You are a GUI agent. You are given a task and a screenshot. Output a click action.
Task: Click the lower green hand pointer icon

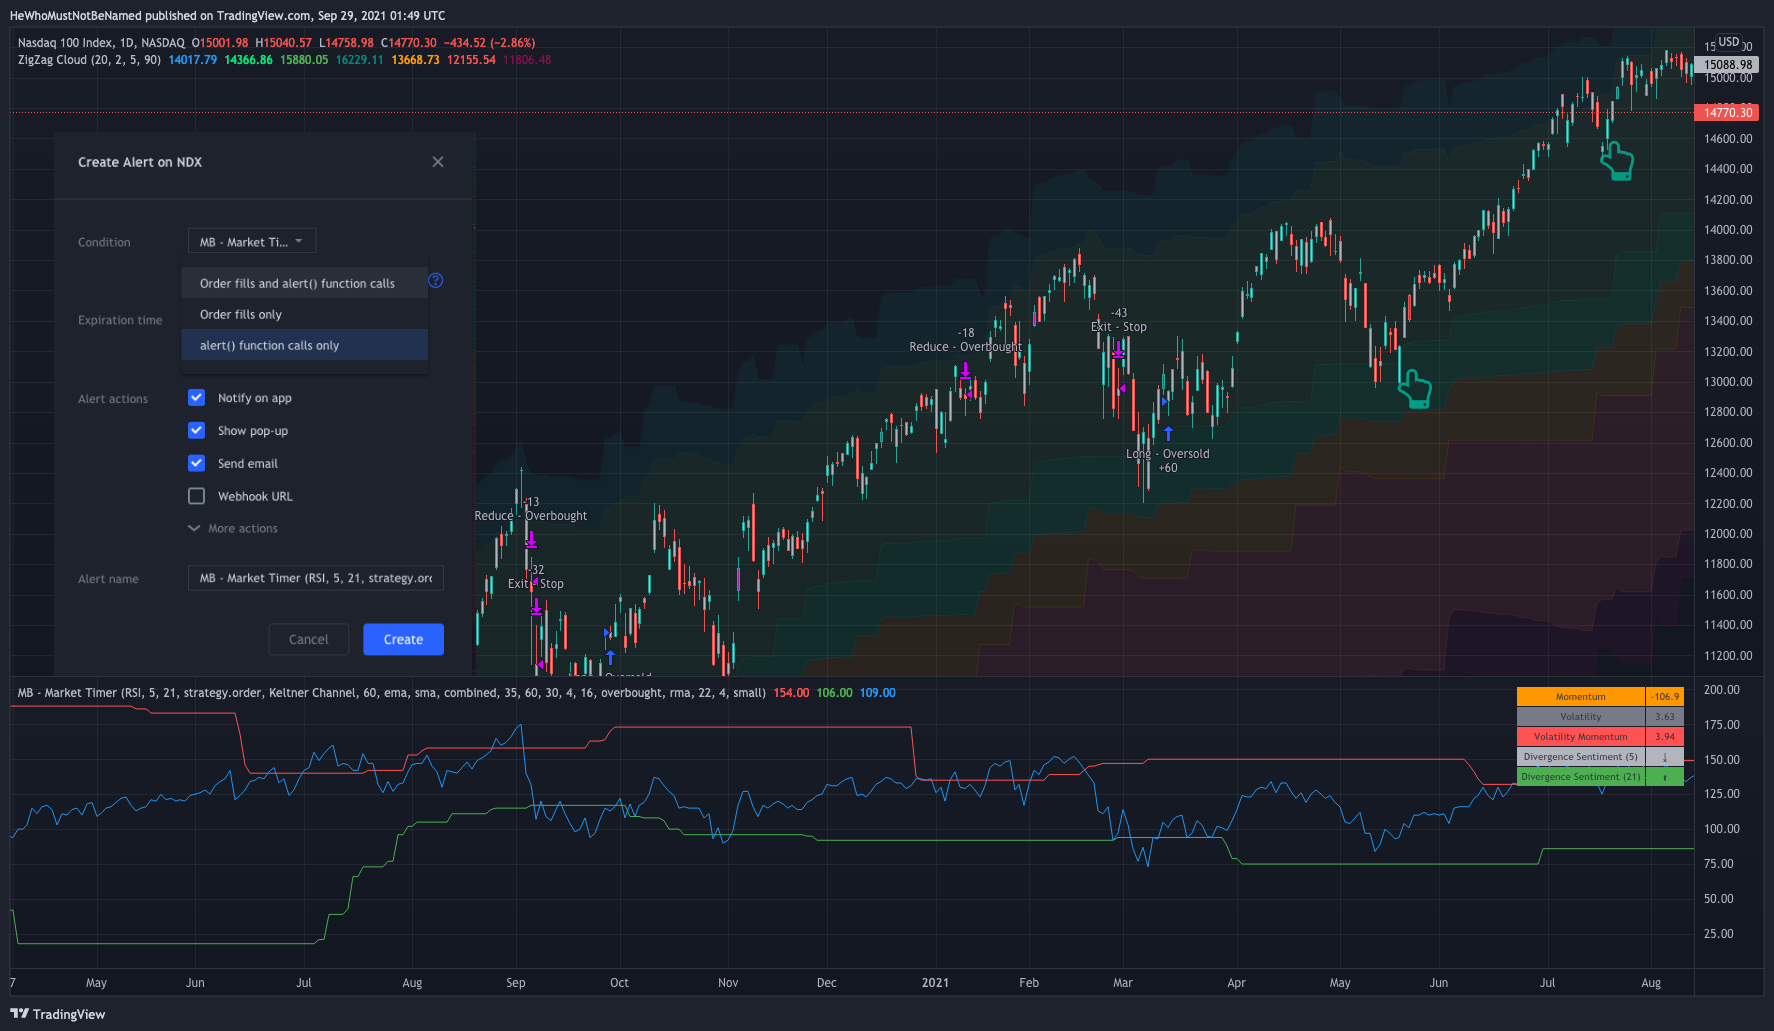[x=1414, y=389]
